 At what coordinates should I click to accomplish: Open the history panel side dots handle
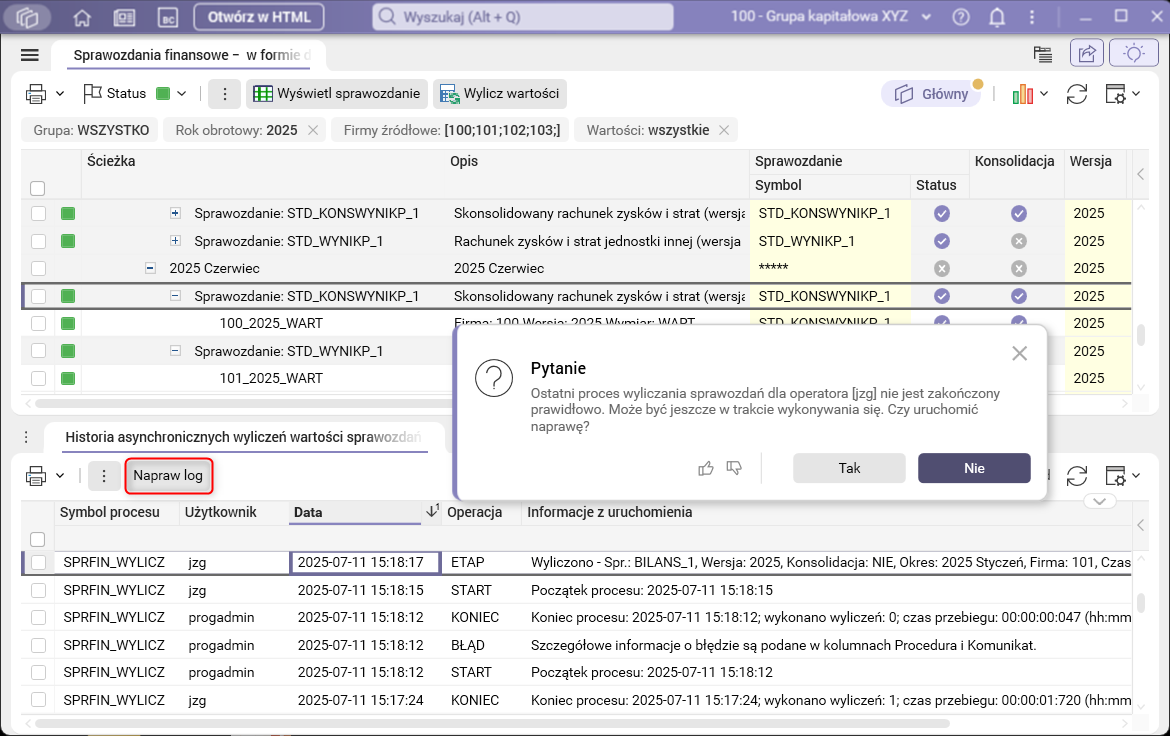[26, 437]
